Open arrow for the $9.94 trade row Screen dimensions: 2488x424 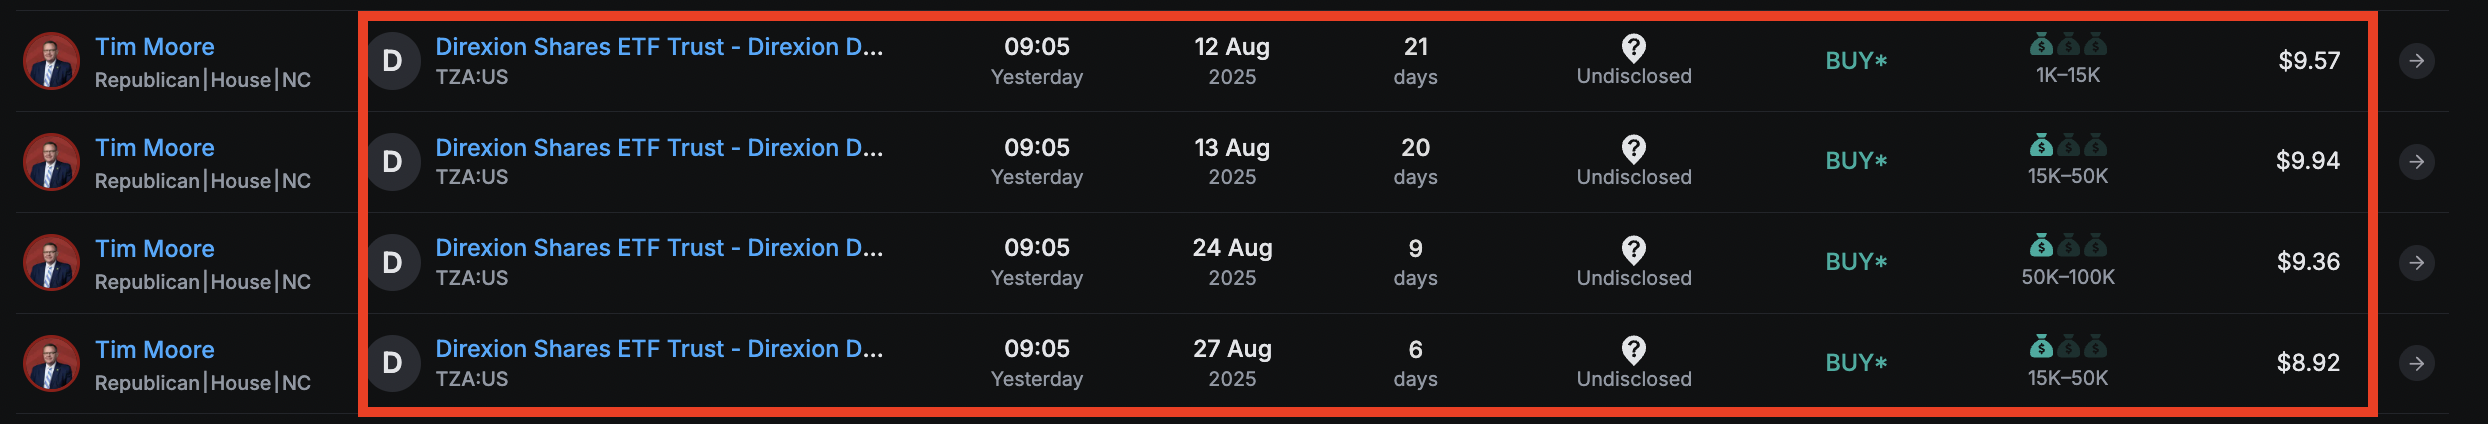pyautogui.click(x=2416, y=162)
